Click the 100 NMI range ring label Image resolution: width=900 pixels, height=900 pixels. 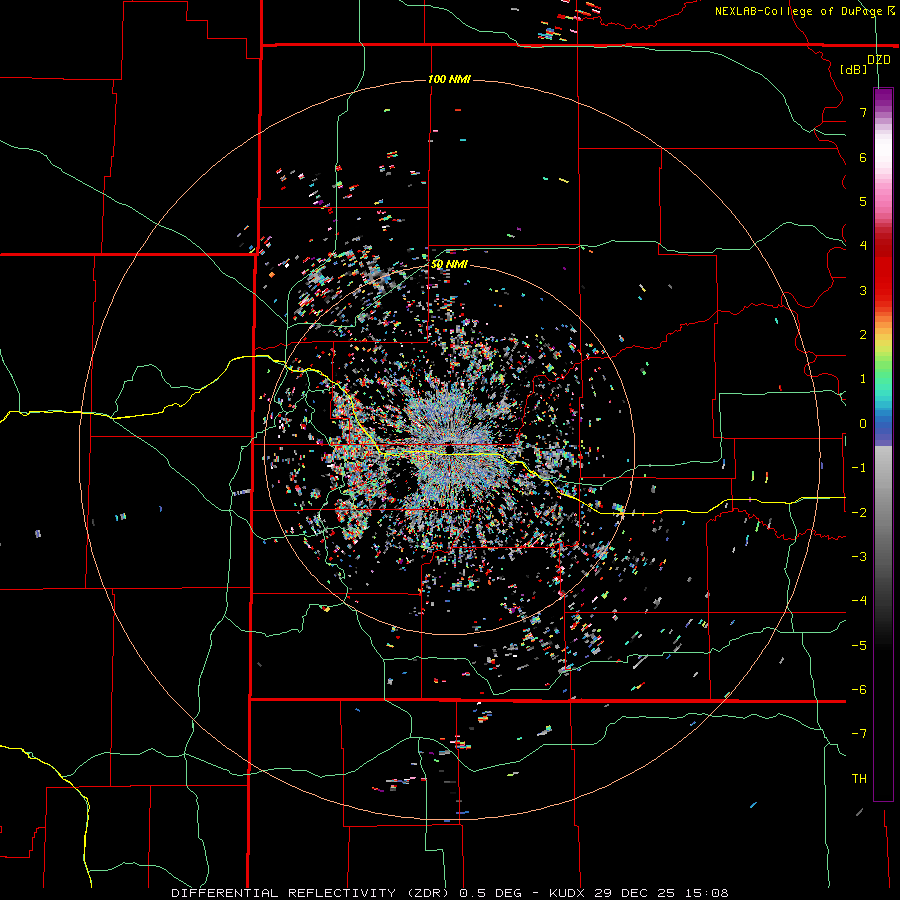(449, 79)
